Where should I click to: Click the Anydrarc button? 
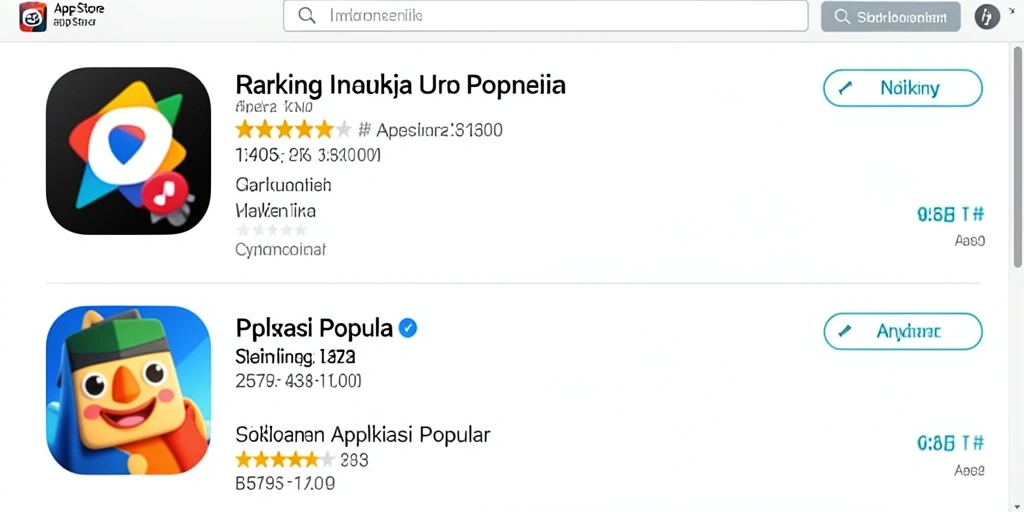pos(903,332)
